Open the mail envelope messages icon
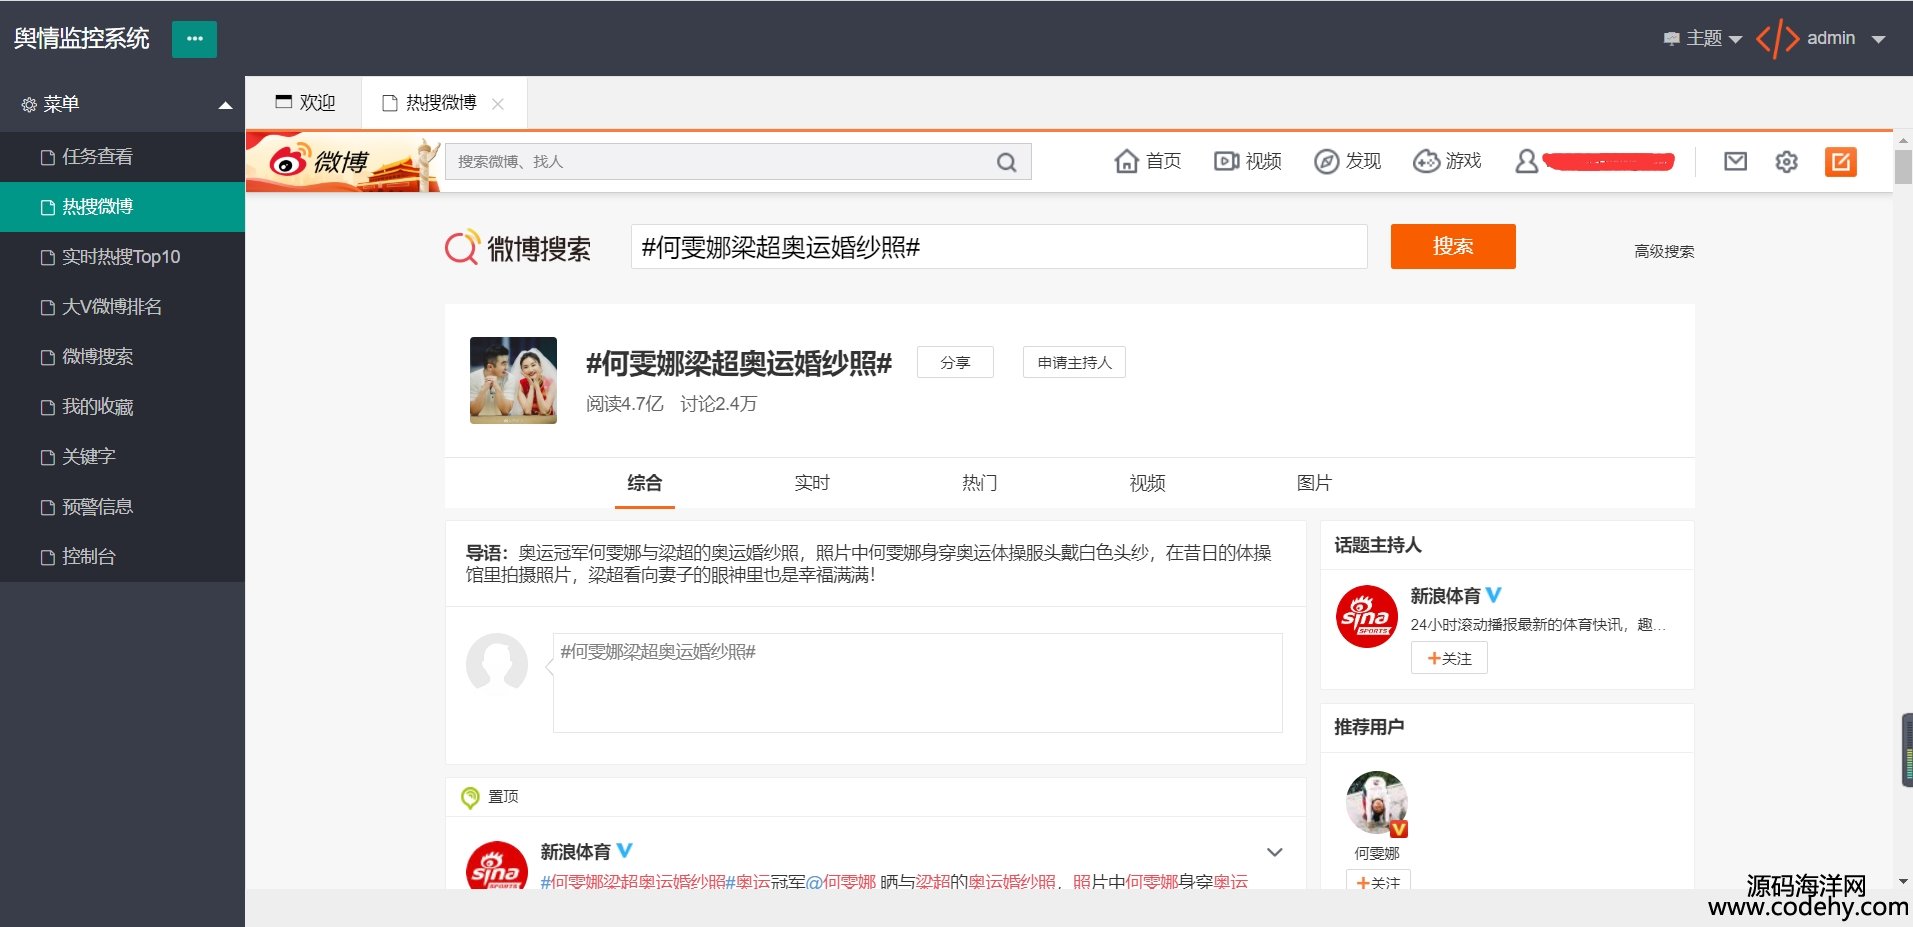The image size is (1913, 927). pyautogui.click(x=1735, y=161)
